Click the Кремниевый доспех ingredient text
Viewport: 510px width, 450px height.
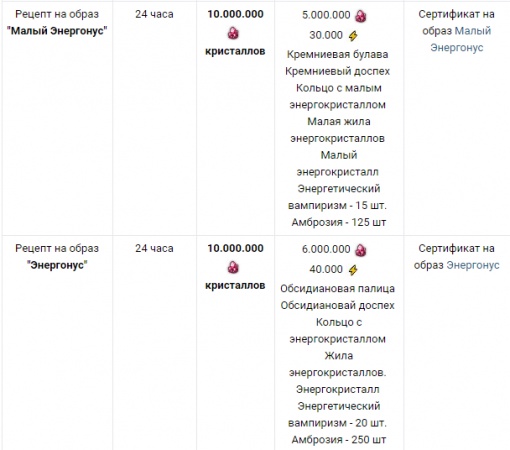pos(337,71)
